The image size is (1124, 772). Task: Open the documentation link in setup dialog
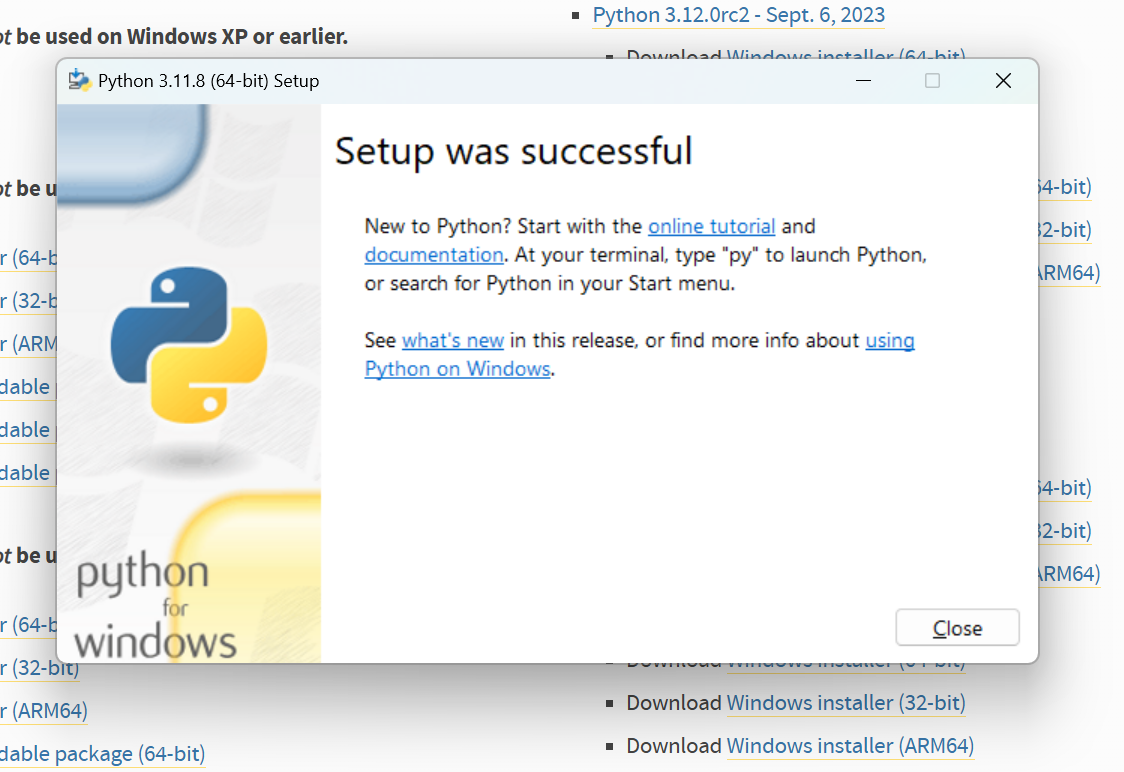434,255
